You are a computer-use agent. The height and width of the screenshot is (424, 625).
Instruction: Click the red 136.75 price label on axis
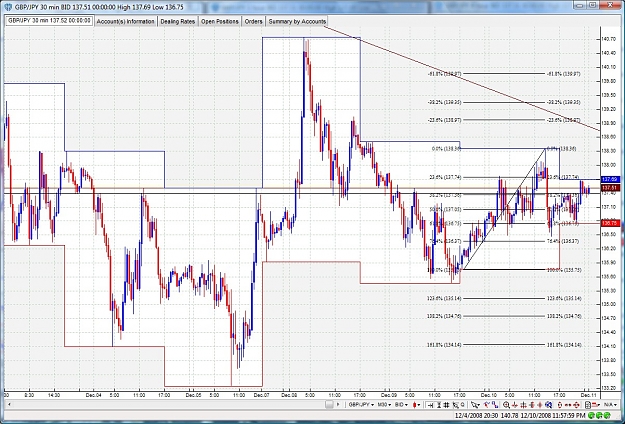[x=610, y=223]
